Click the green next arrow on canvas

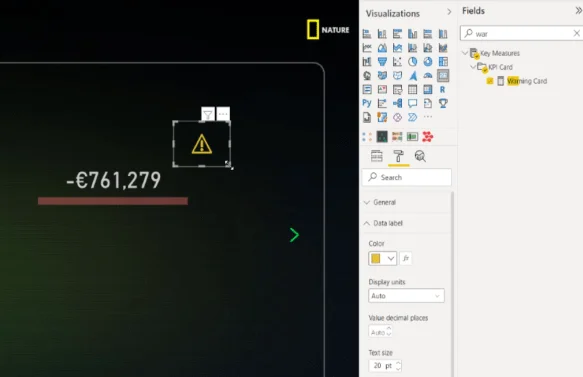tap(294, 235)
